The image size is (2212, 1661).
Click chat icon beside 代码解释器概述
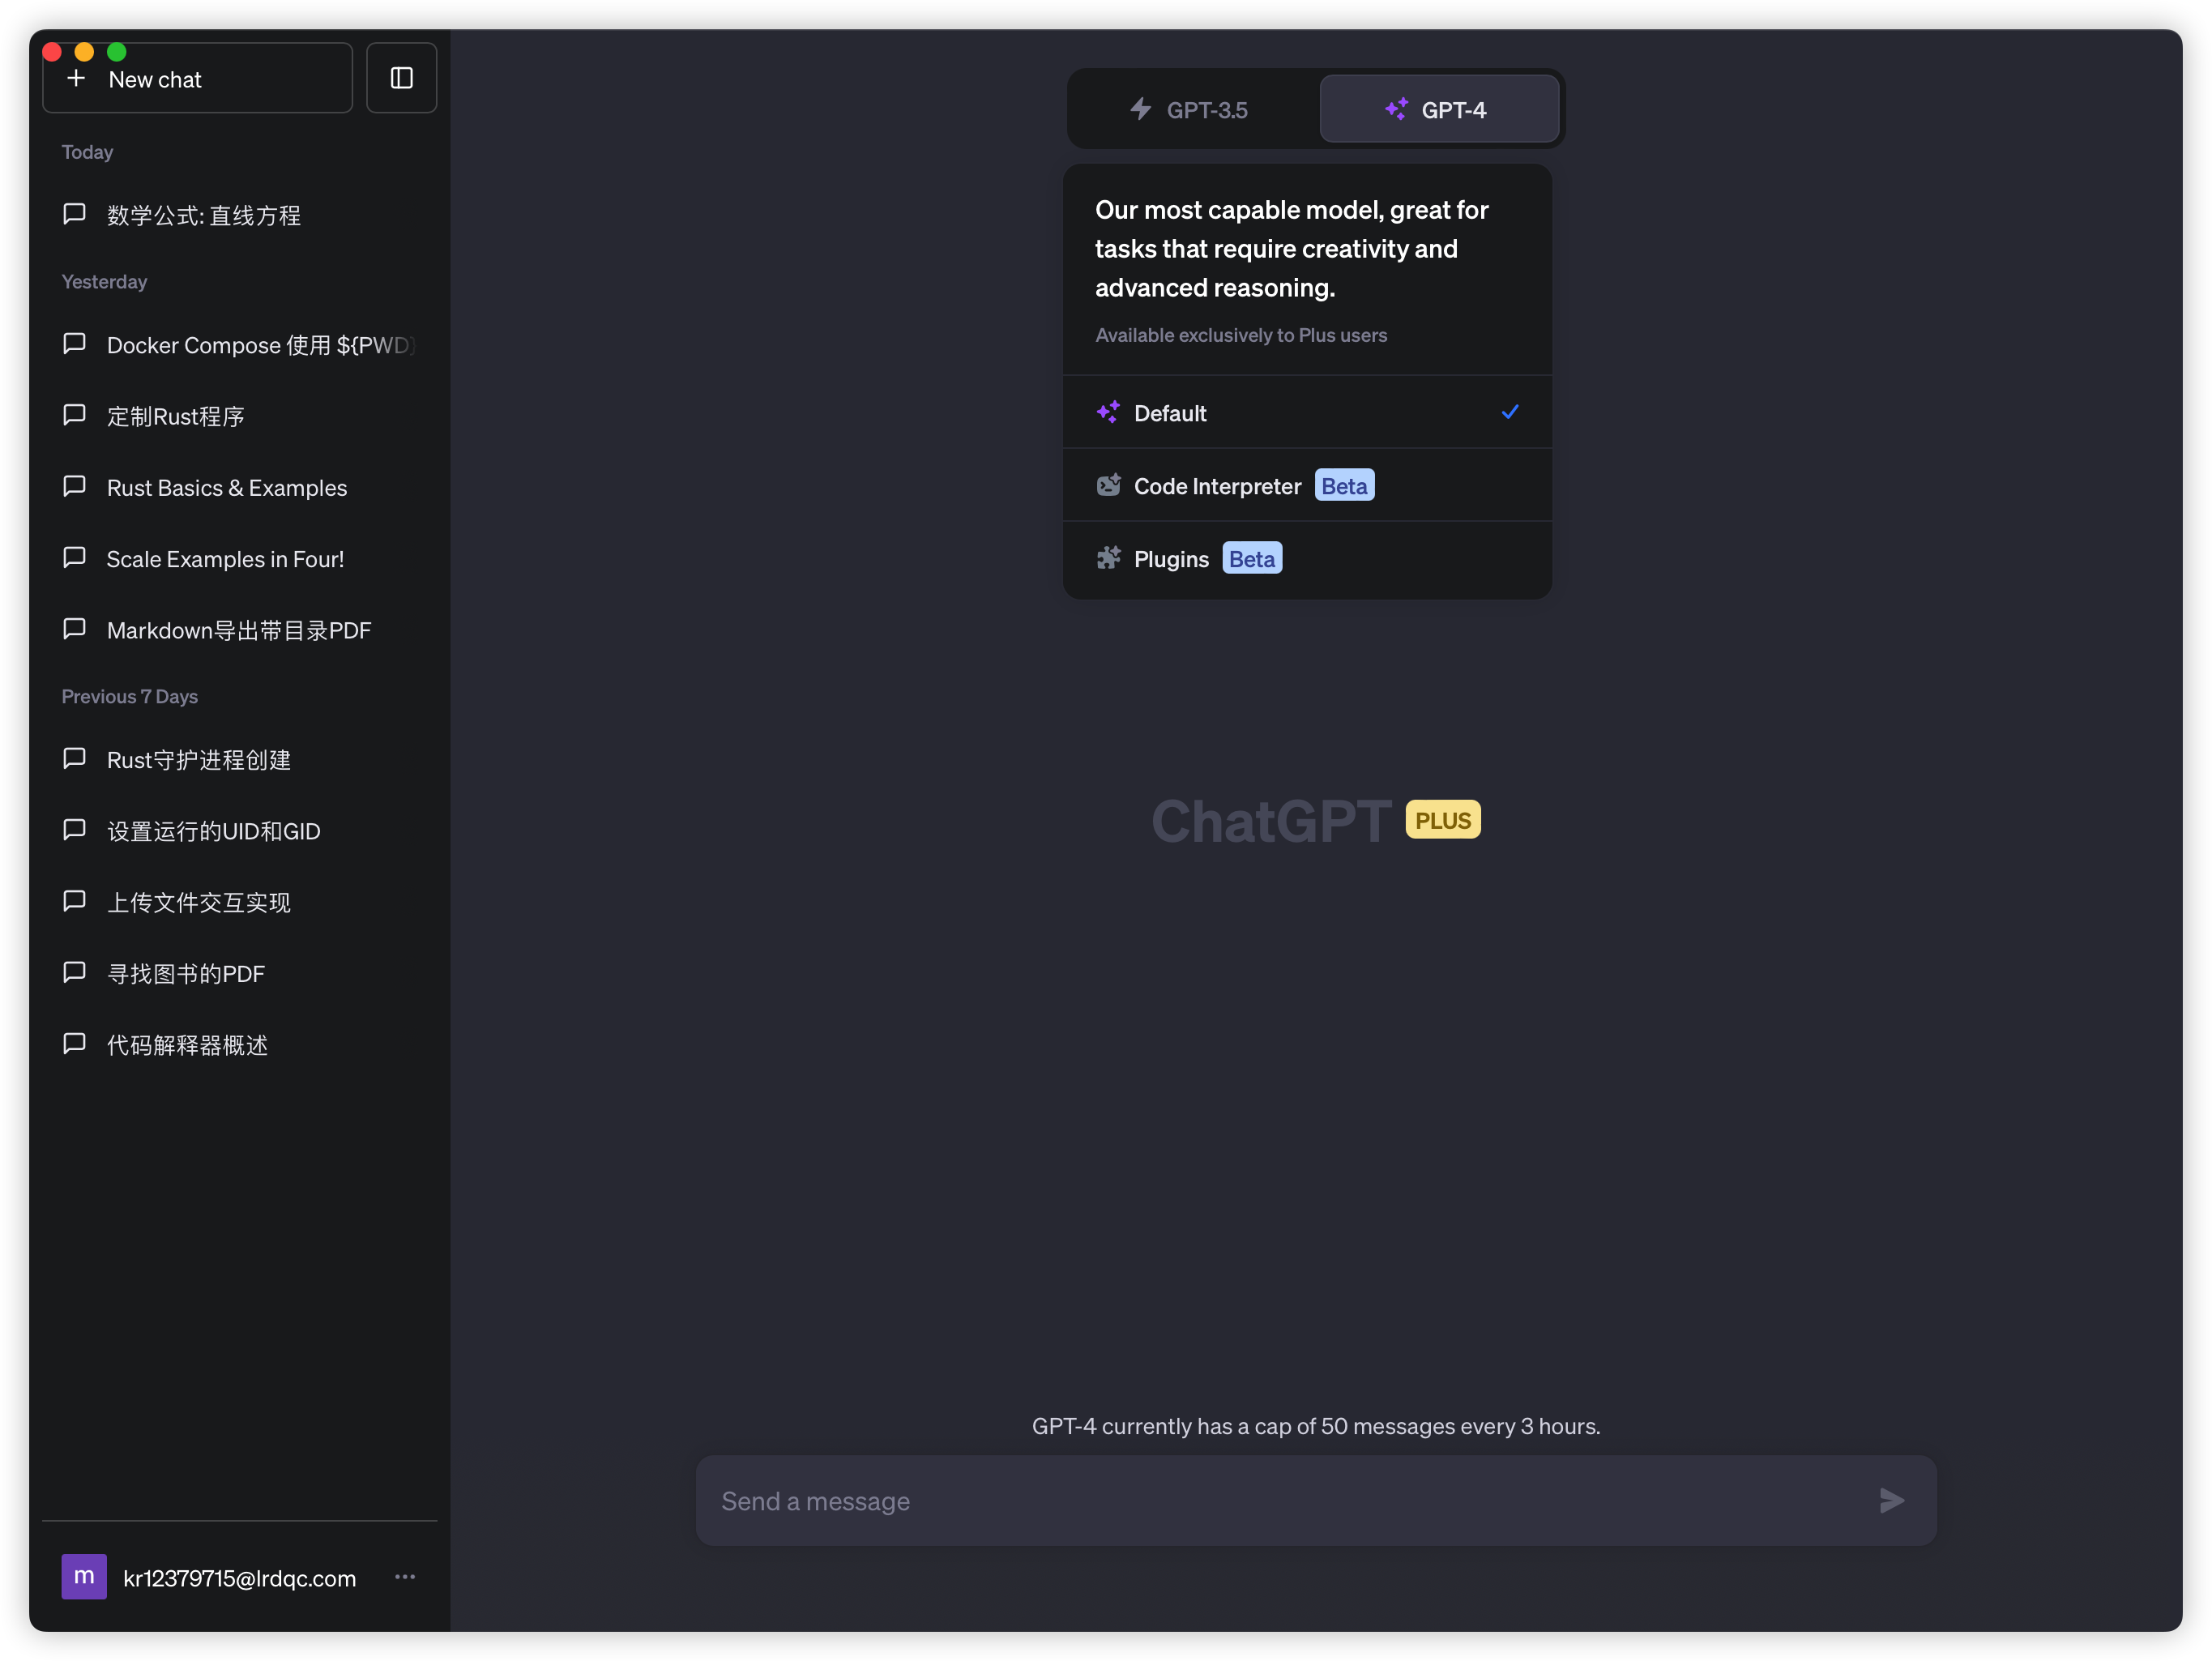coord(74,1044)
